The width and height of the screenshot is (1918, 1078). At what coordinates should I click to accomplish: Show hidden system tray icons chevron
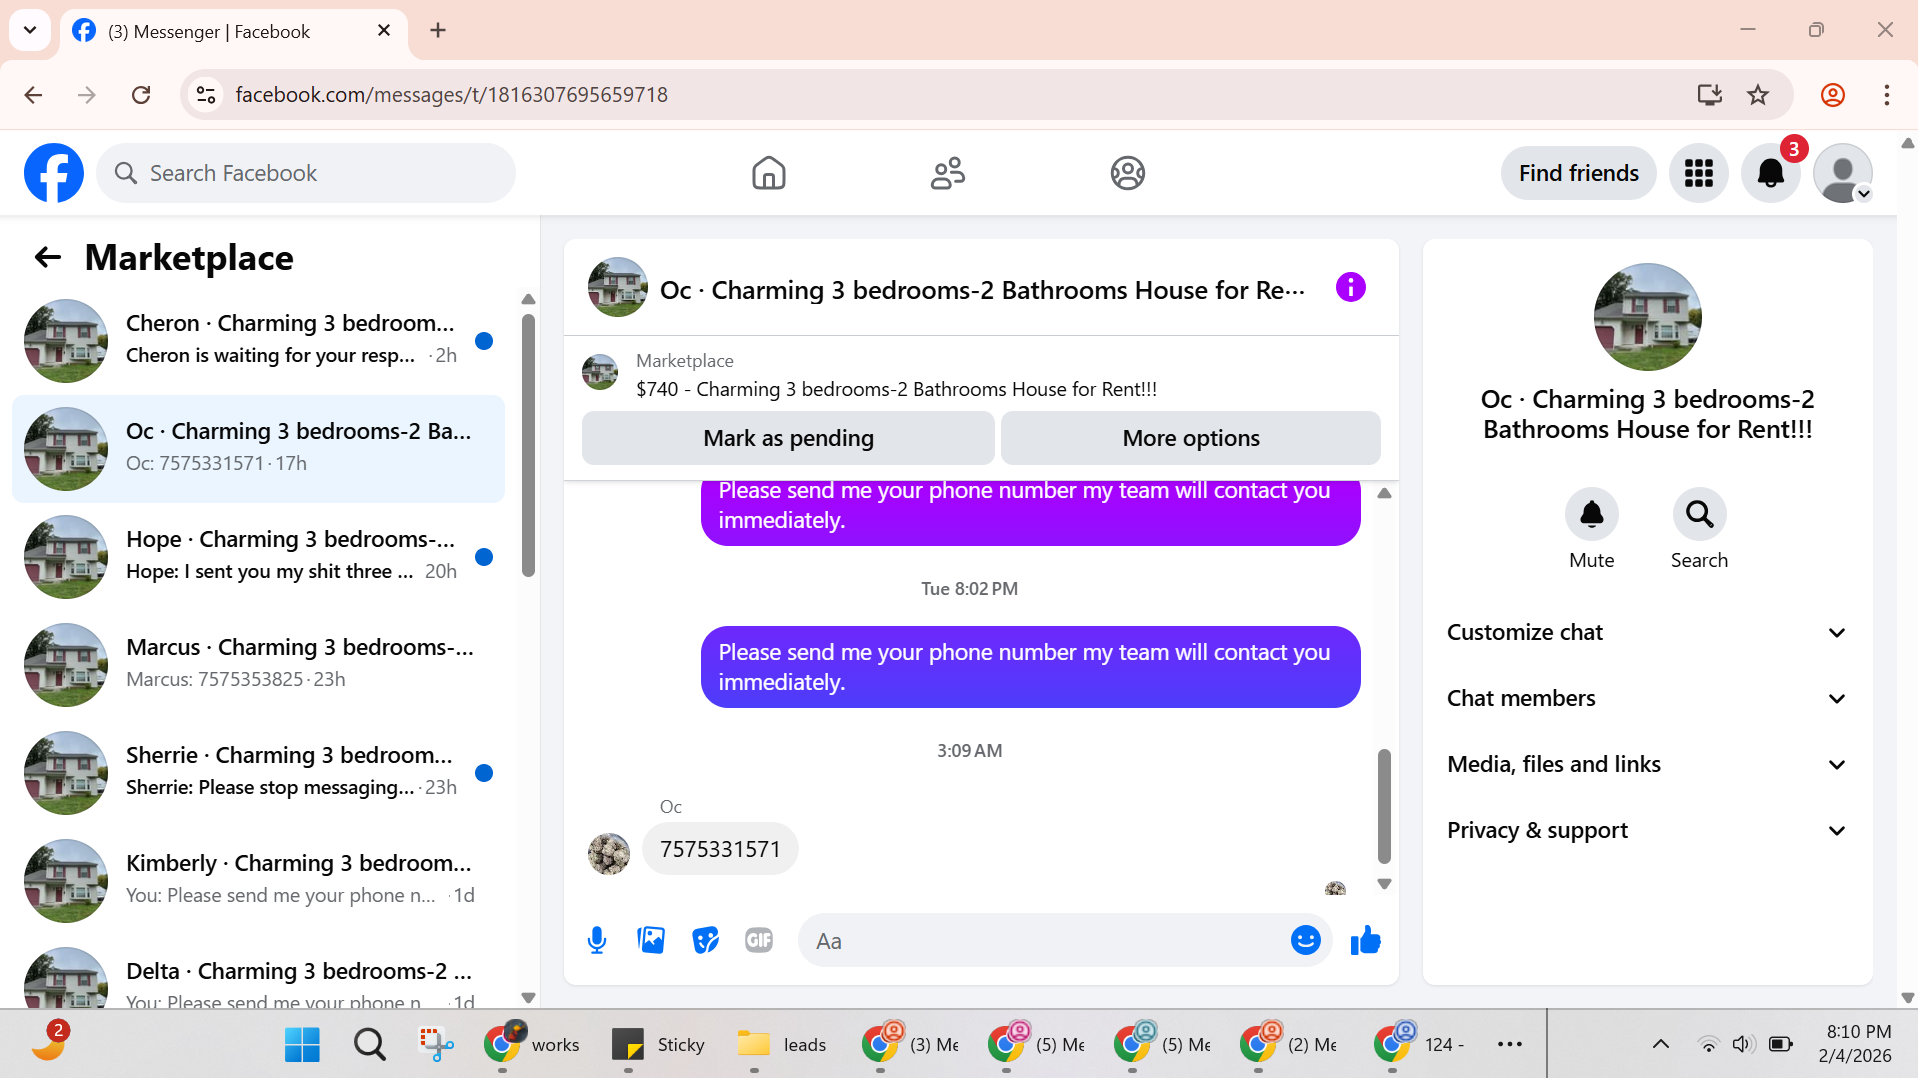click(x=1660, y=1045)
